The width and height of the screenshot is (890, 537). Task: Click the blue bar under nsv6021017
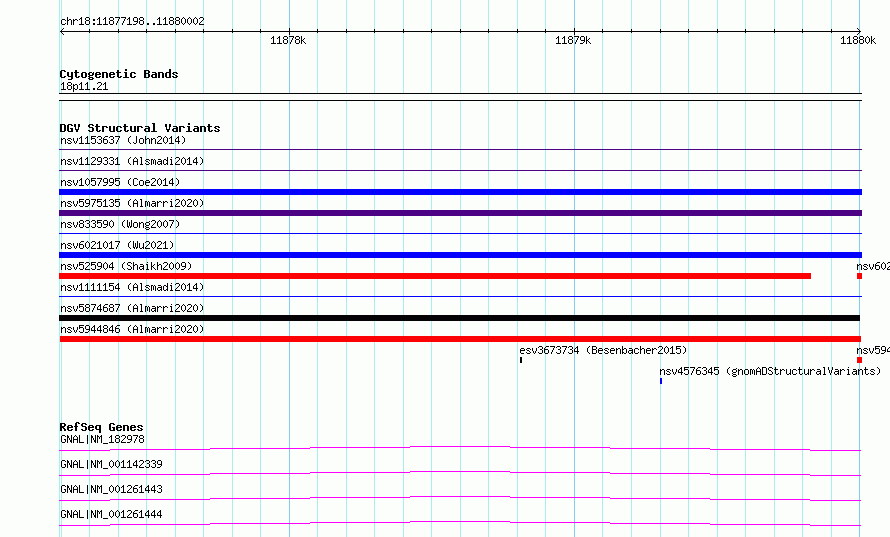click(460, 255)
